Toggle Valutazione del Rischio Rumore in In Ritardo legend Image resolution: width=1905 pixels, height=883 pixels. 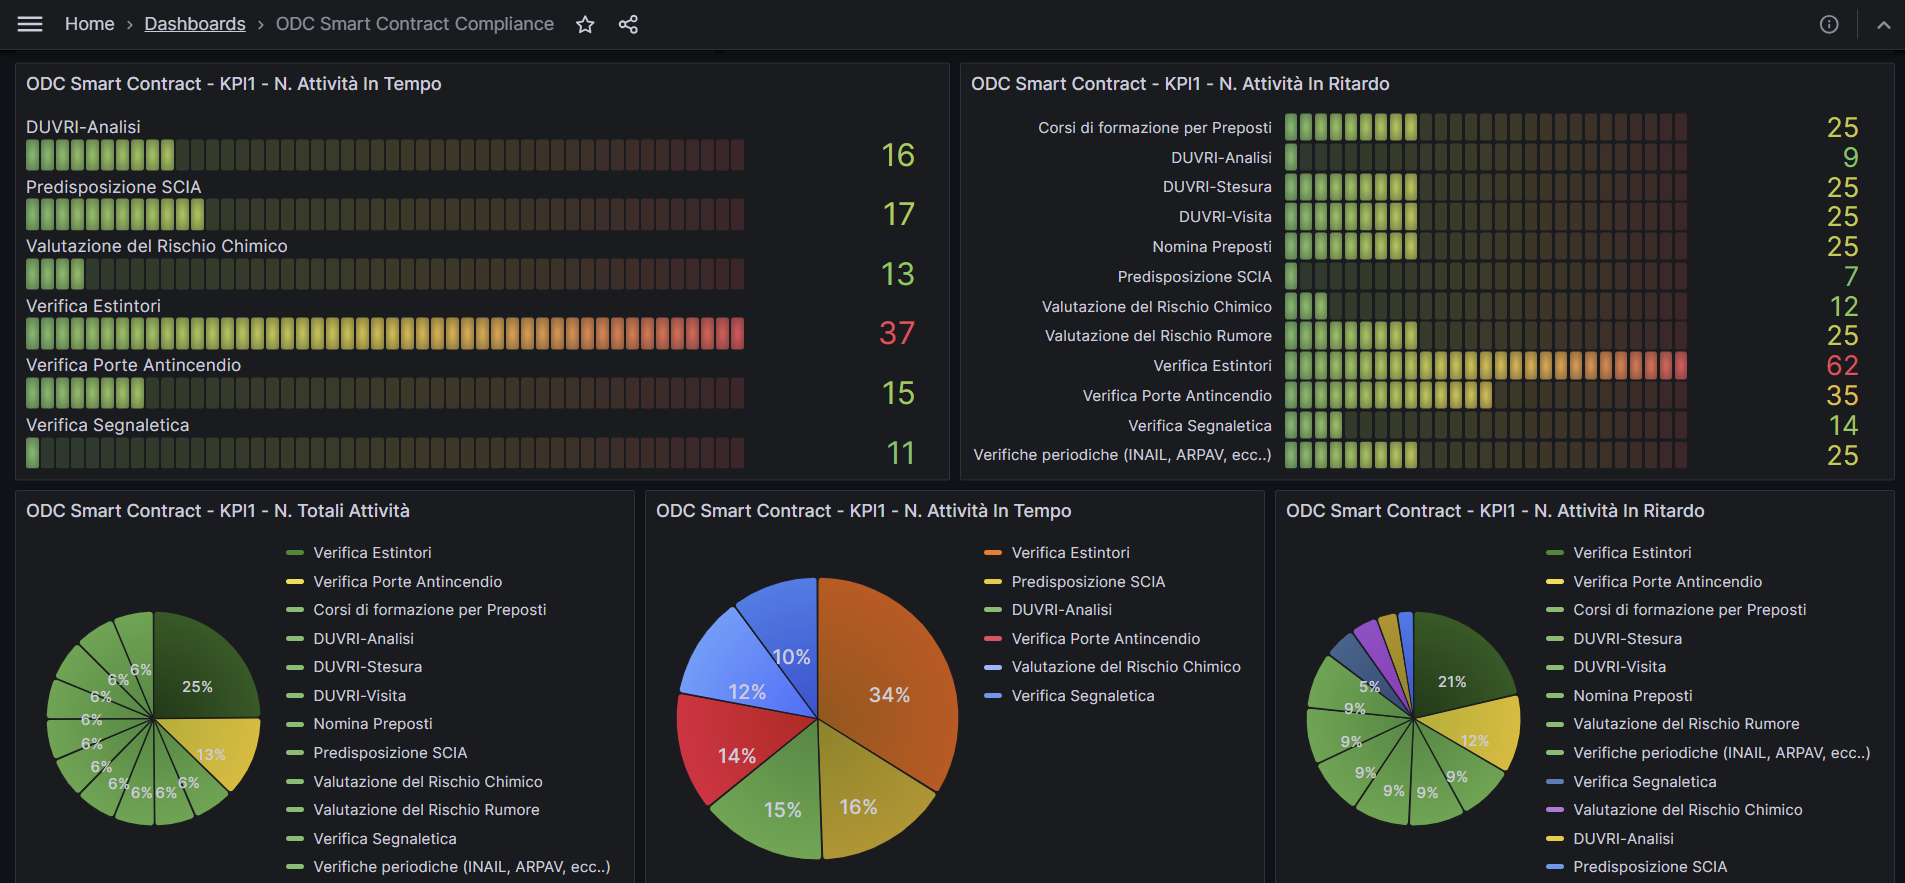click(1686, 724)
